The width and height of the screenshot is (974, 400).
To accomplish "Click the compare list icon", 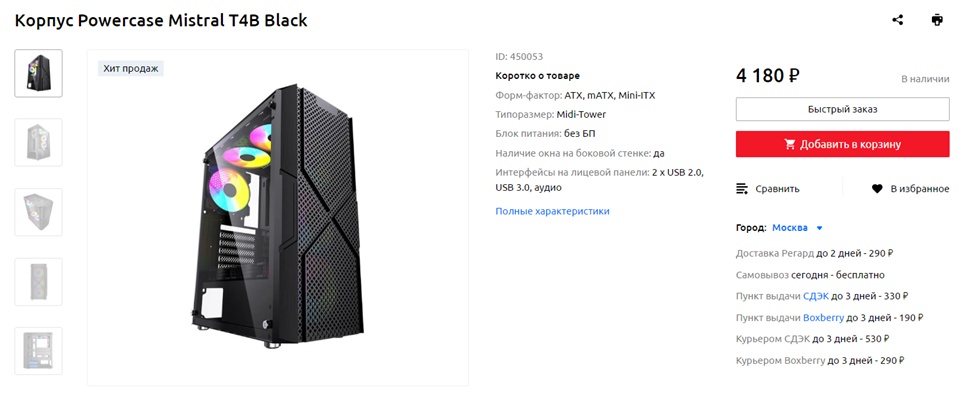I will tap(742, 188).
